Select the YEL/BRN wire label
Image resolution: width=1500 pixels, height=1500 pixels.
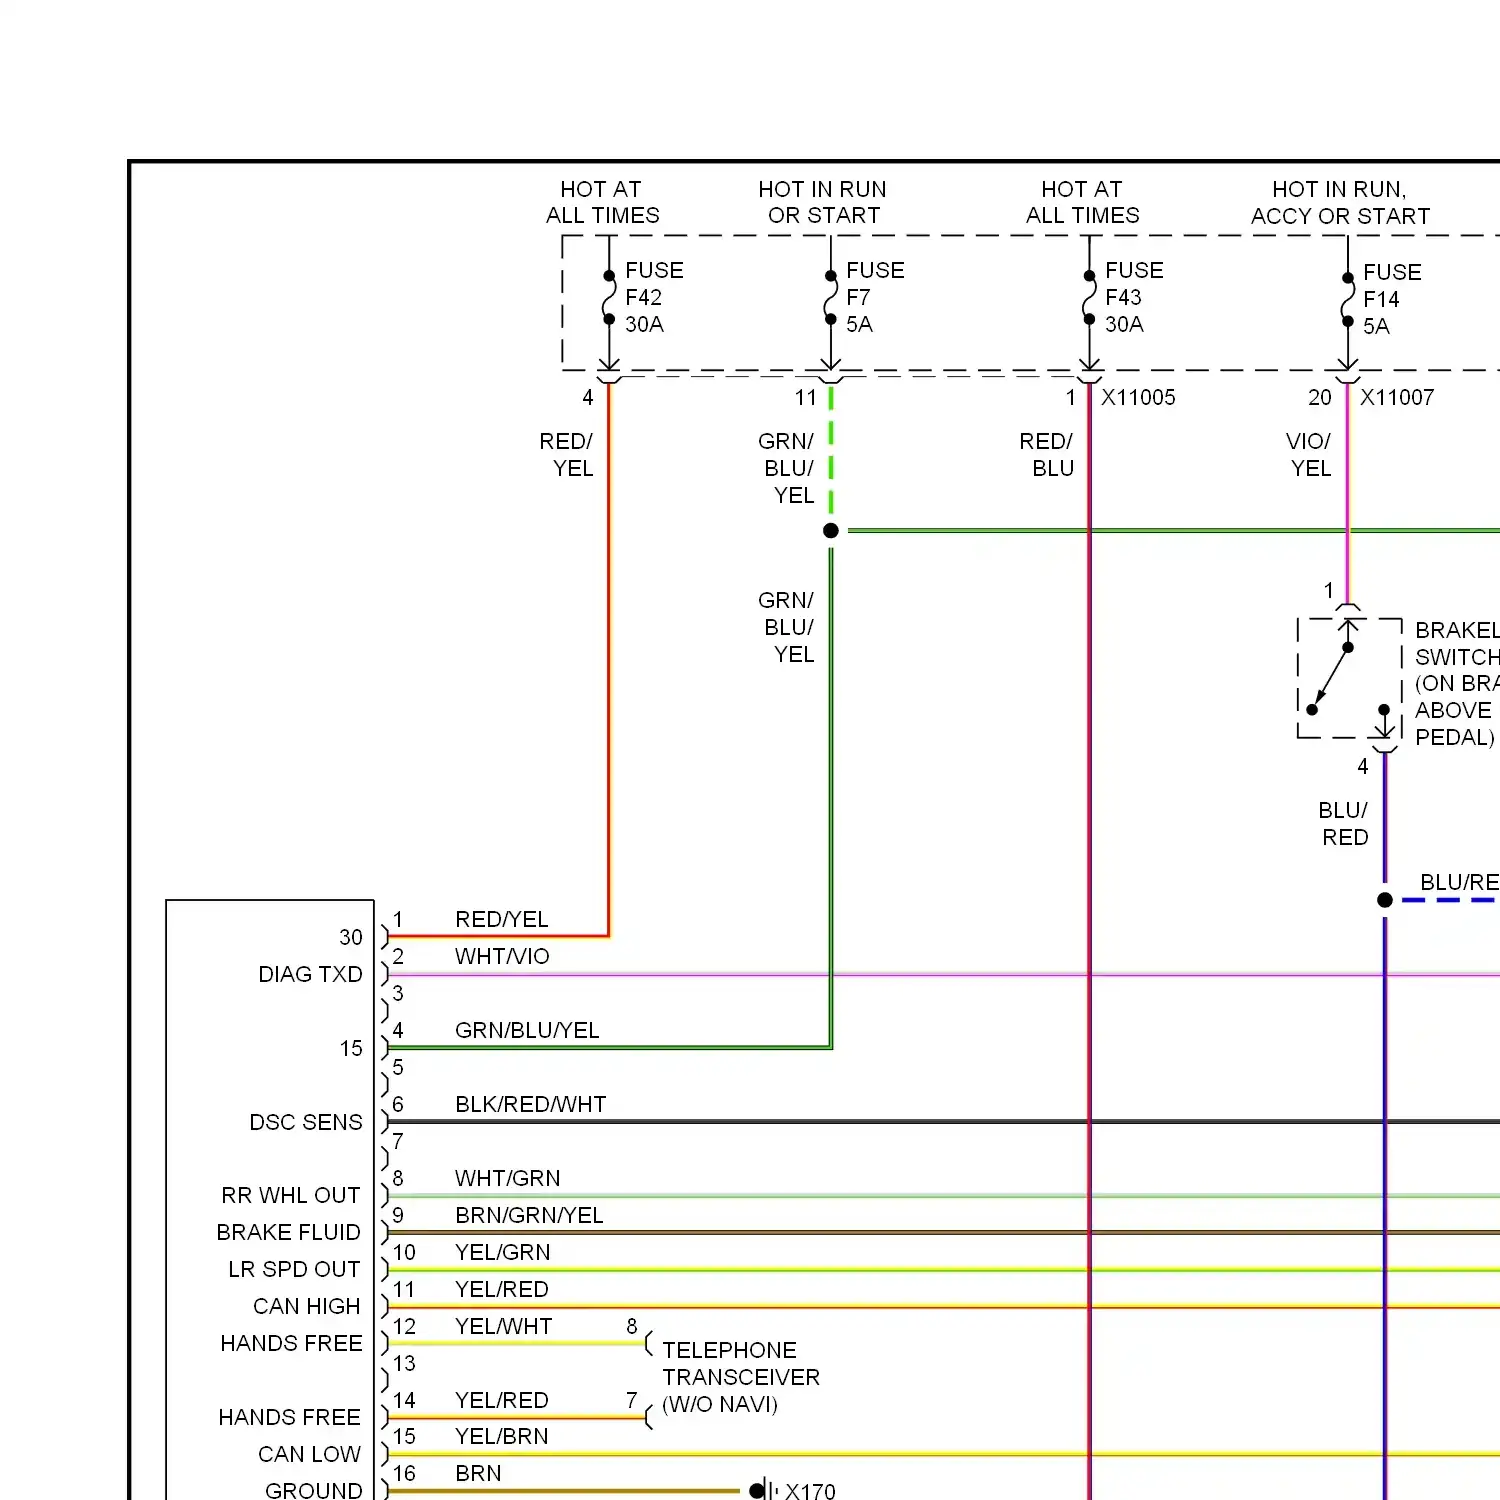(x=502, y=1436)
